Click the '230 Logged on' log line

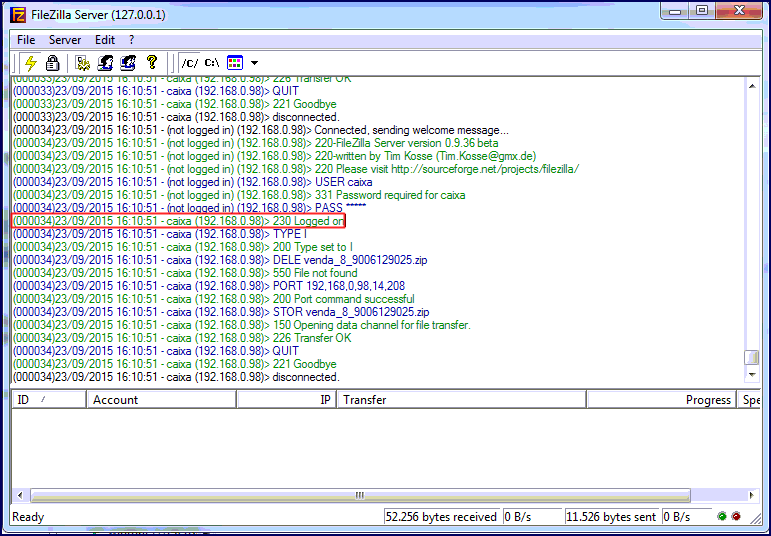click(x=178, y=221)
